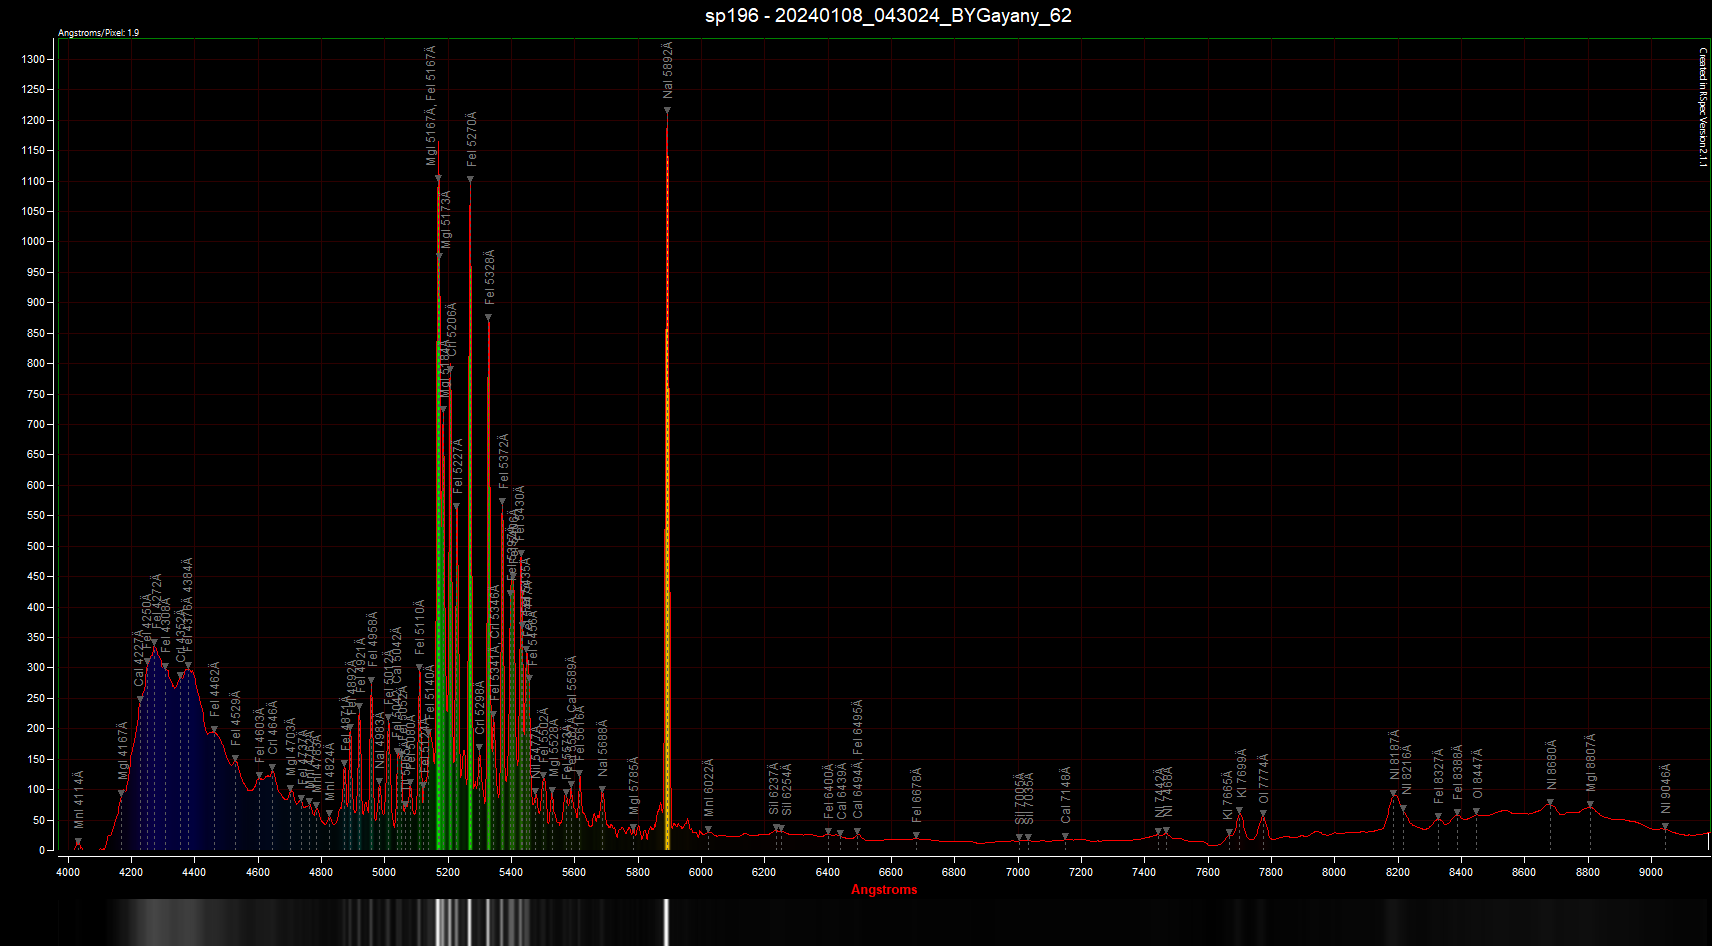Select the 'FeI 4462Å' line label

click(x=215, y=688)
